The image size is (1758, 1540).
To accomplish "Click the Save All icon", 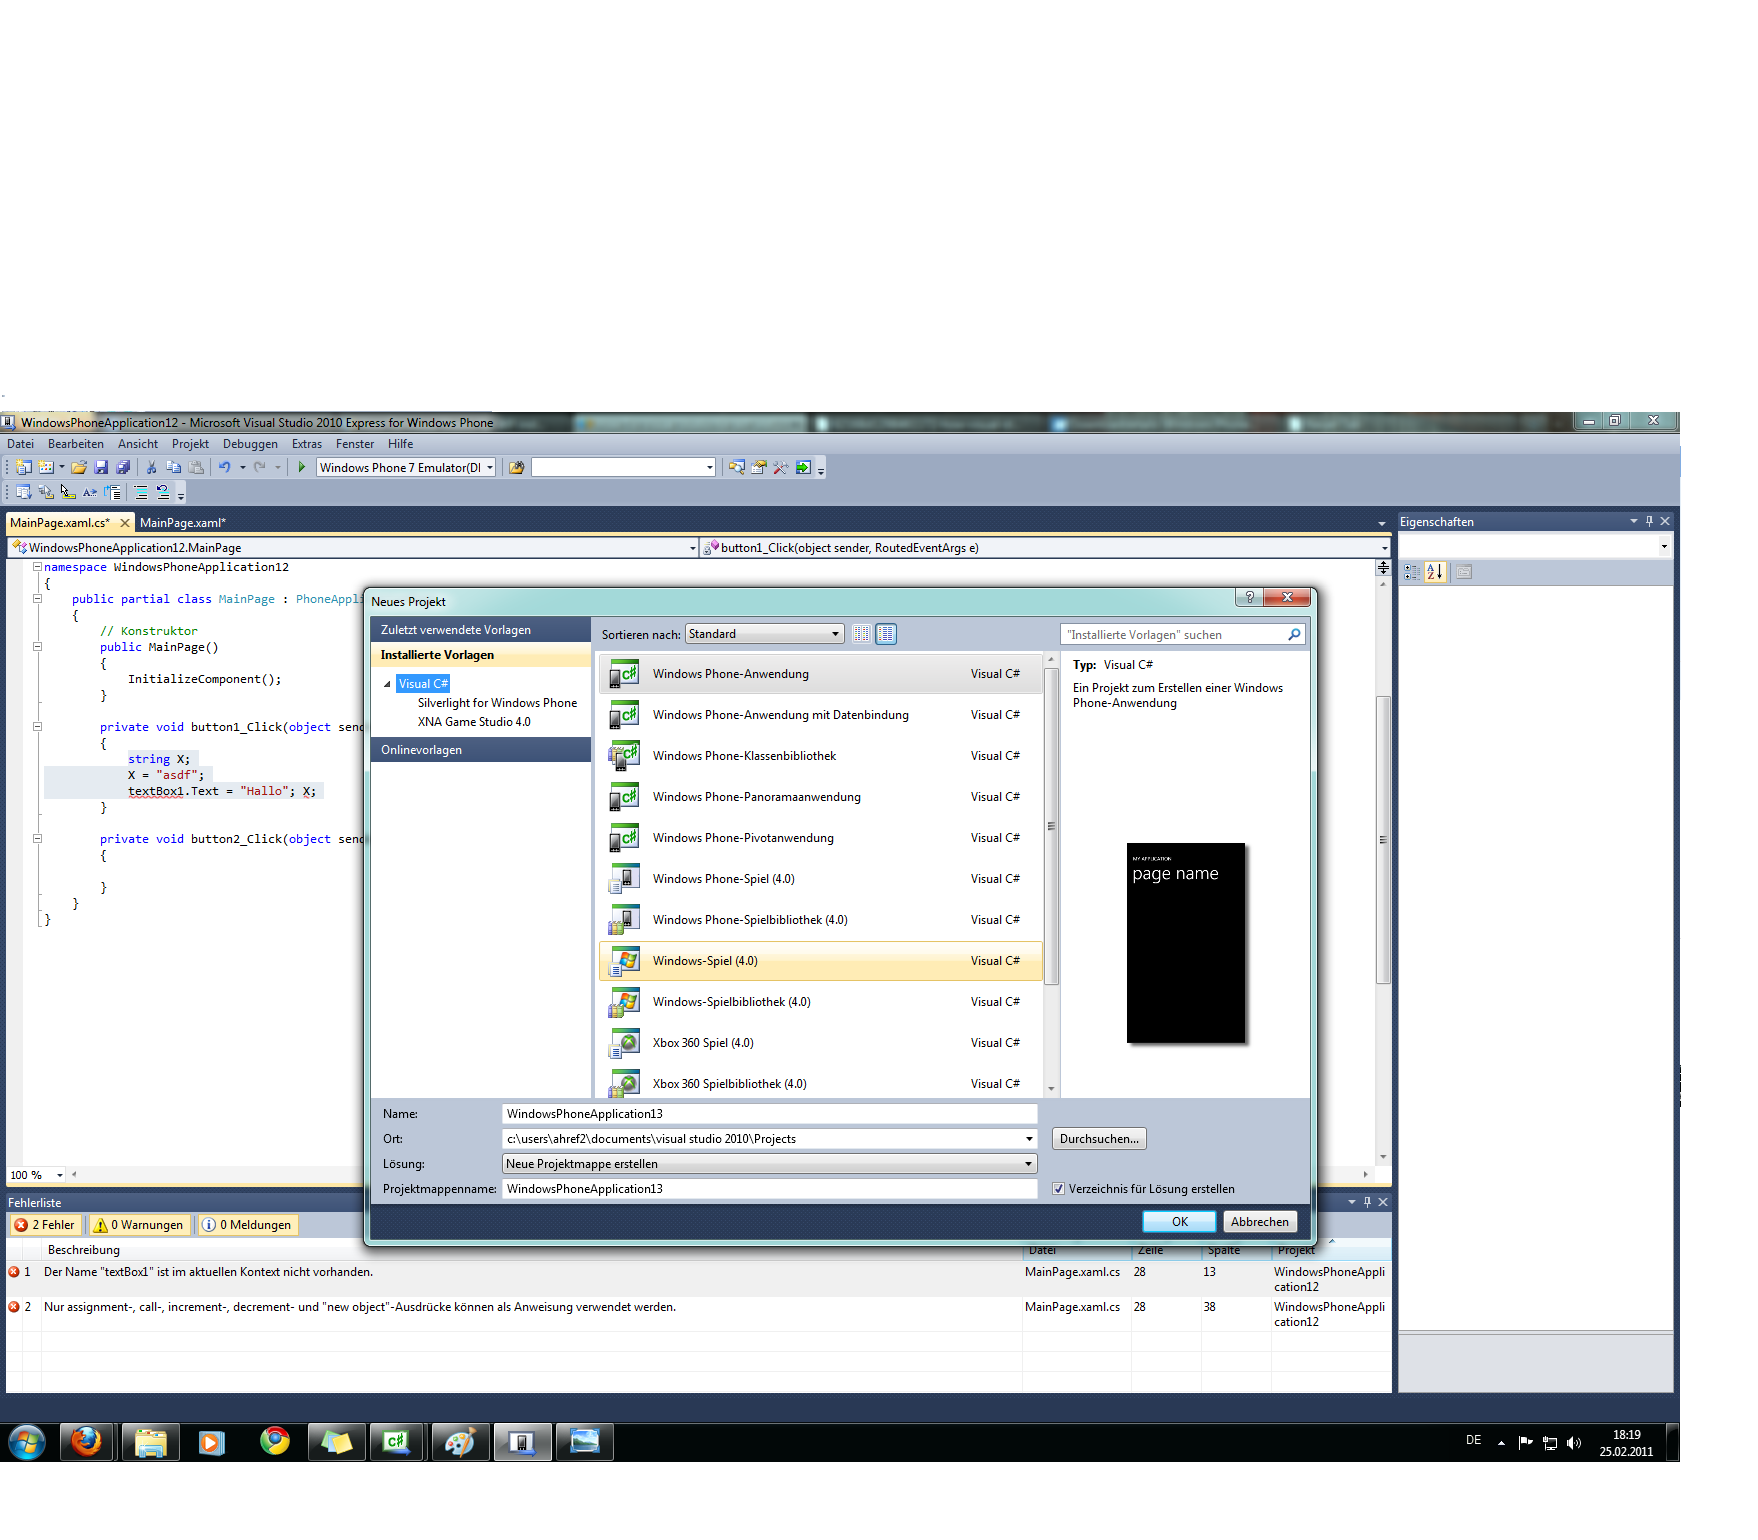I will click(x=123, y=467).
